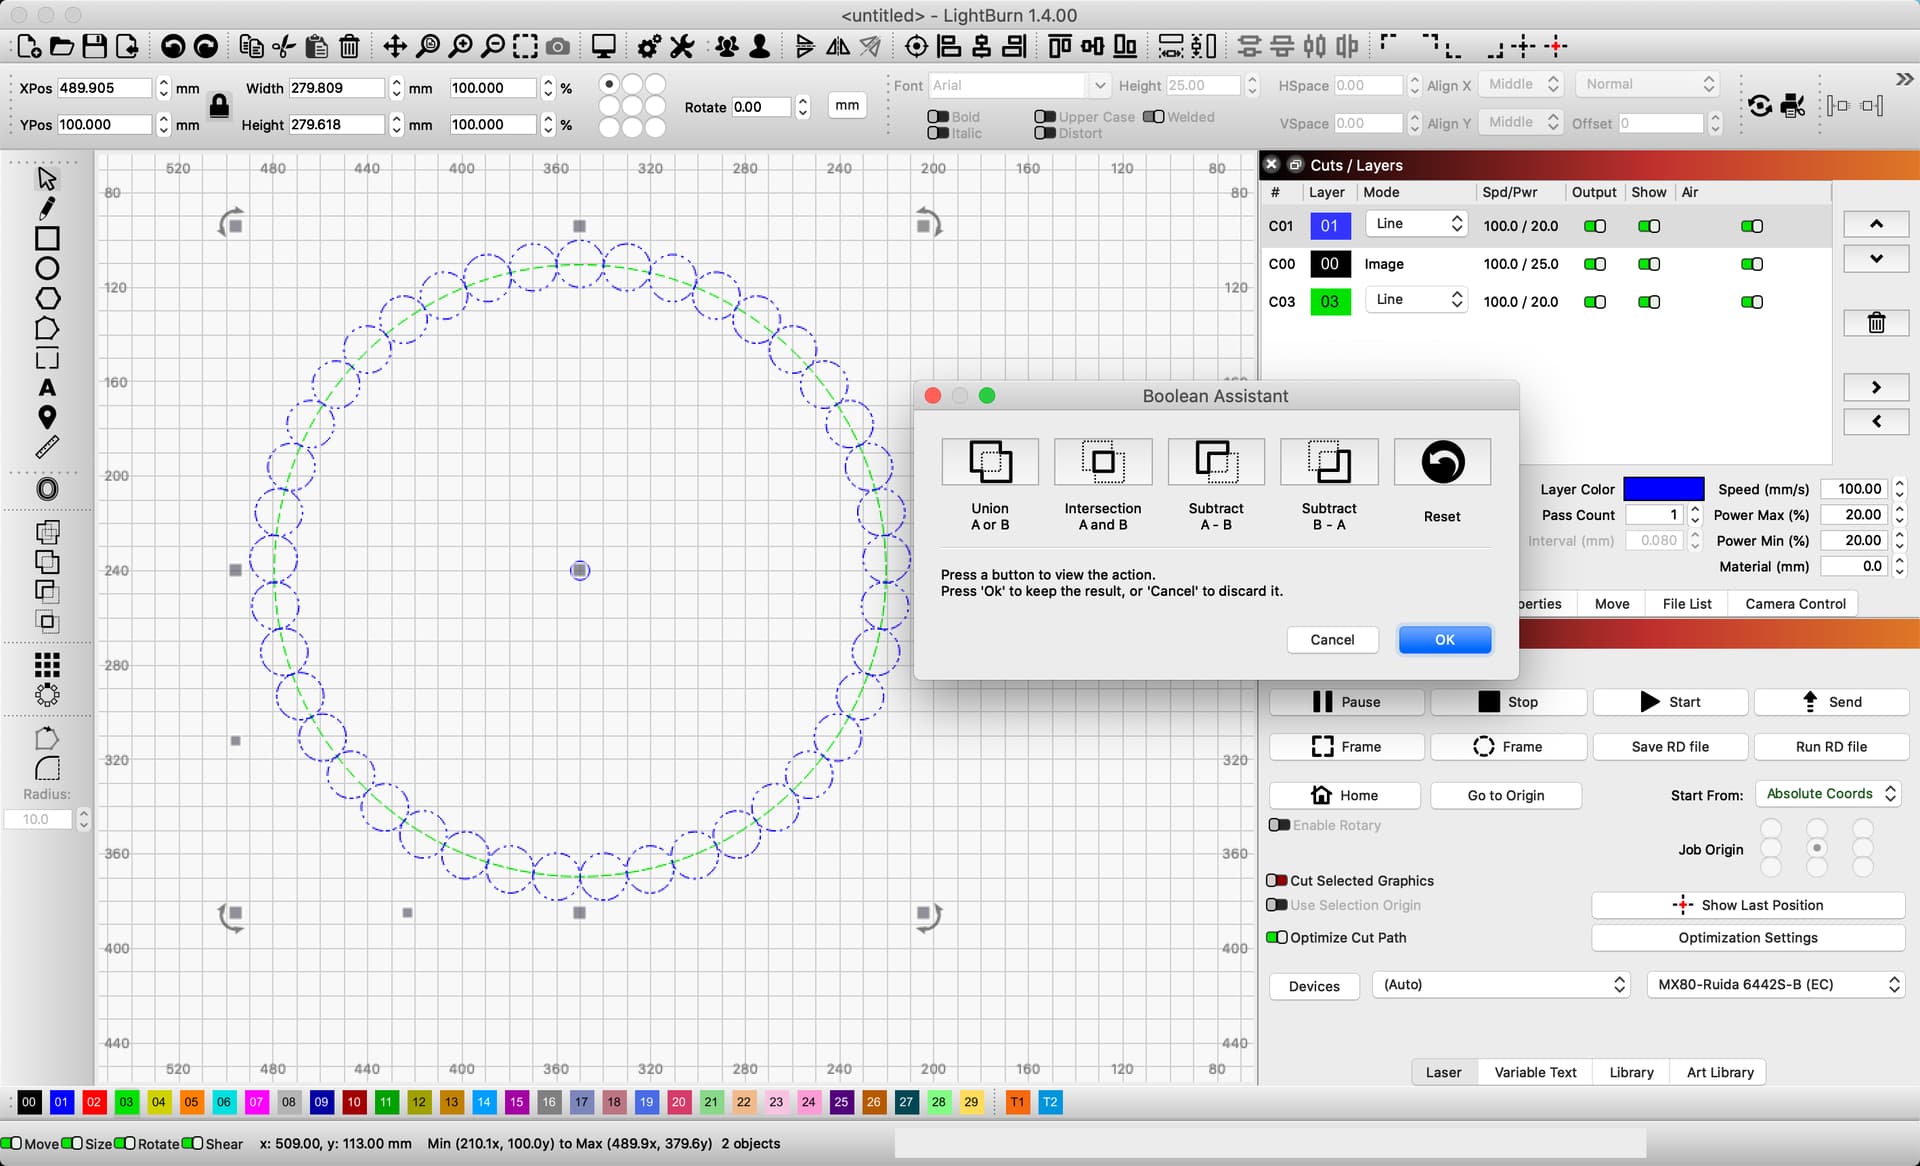
Task: Select the Rectangle drawing tool
Action: (x=46, y=238)
